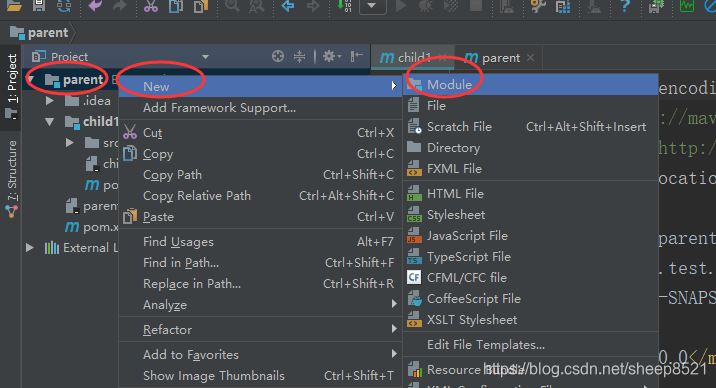Image resolution: width=716 pixels, height=388 pixels.
Task: Close the parent editor tab
Action: click(530, 58)
